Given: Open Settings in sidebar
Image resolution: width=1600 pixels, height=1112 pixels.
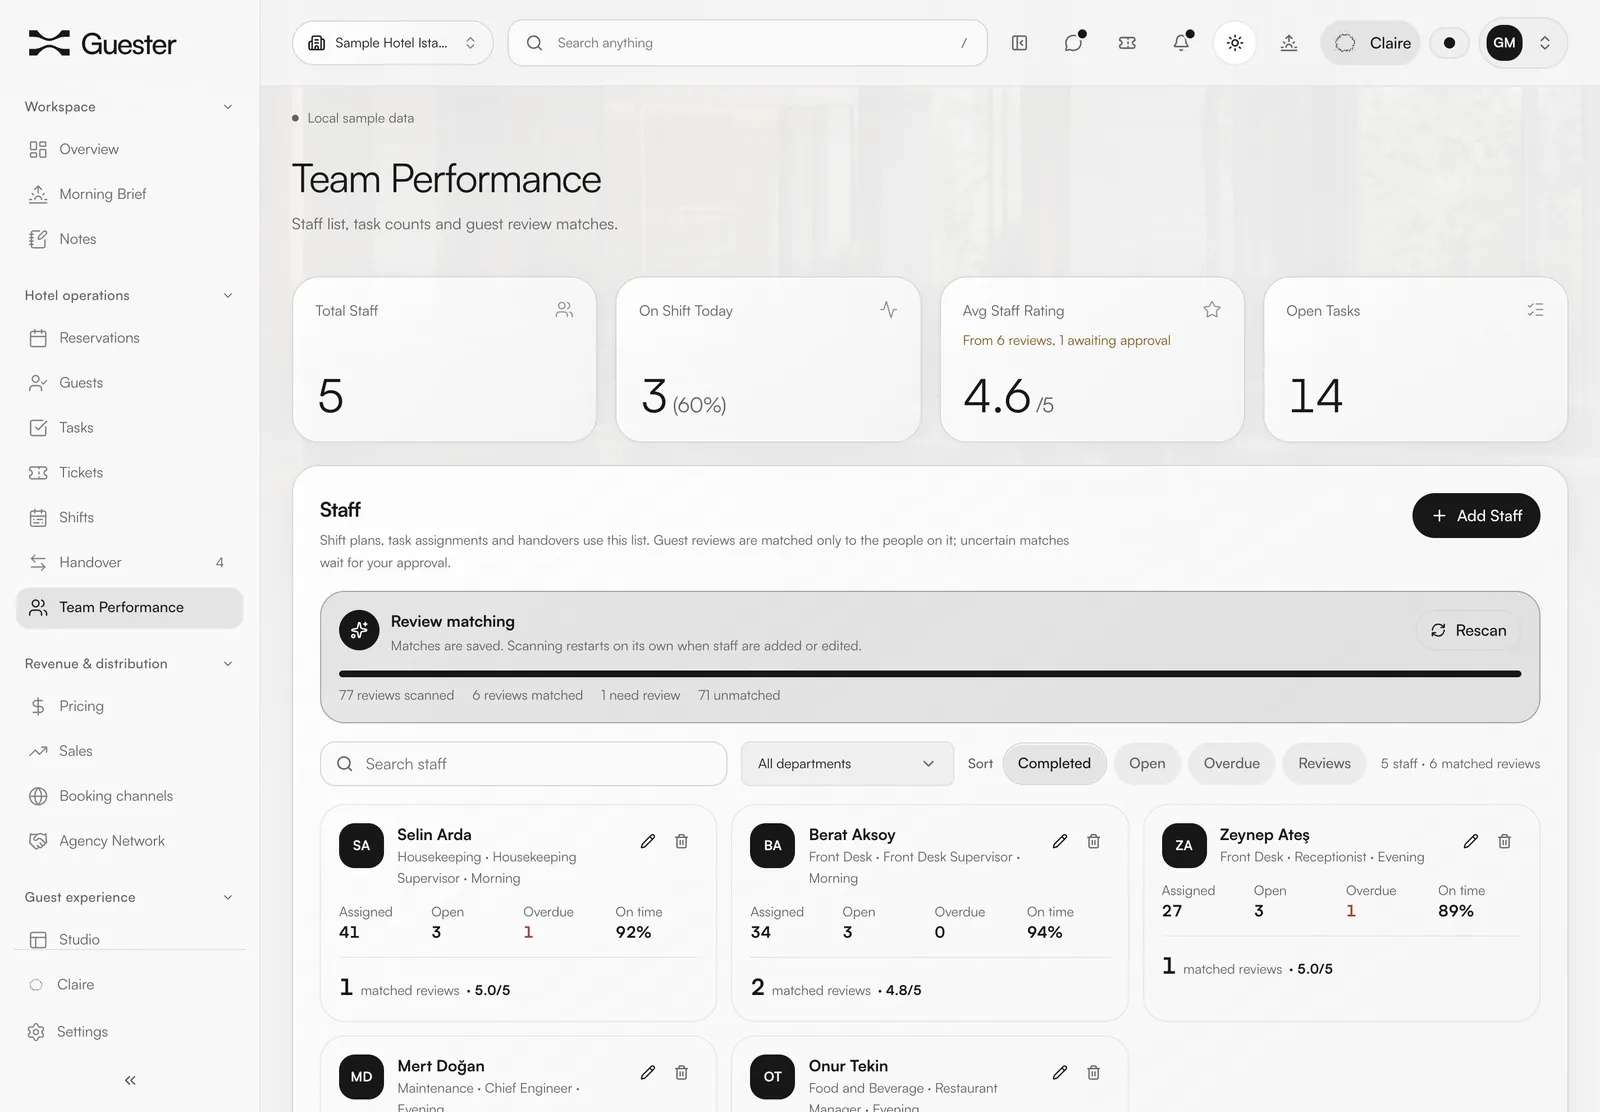Looking at the screenshot, I should click(130, 1032).
